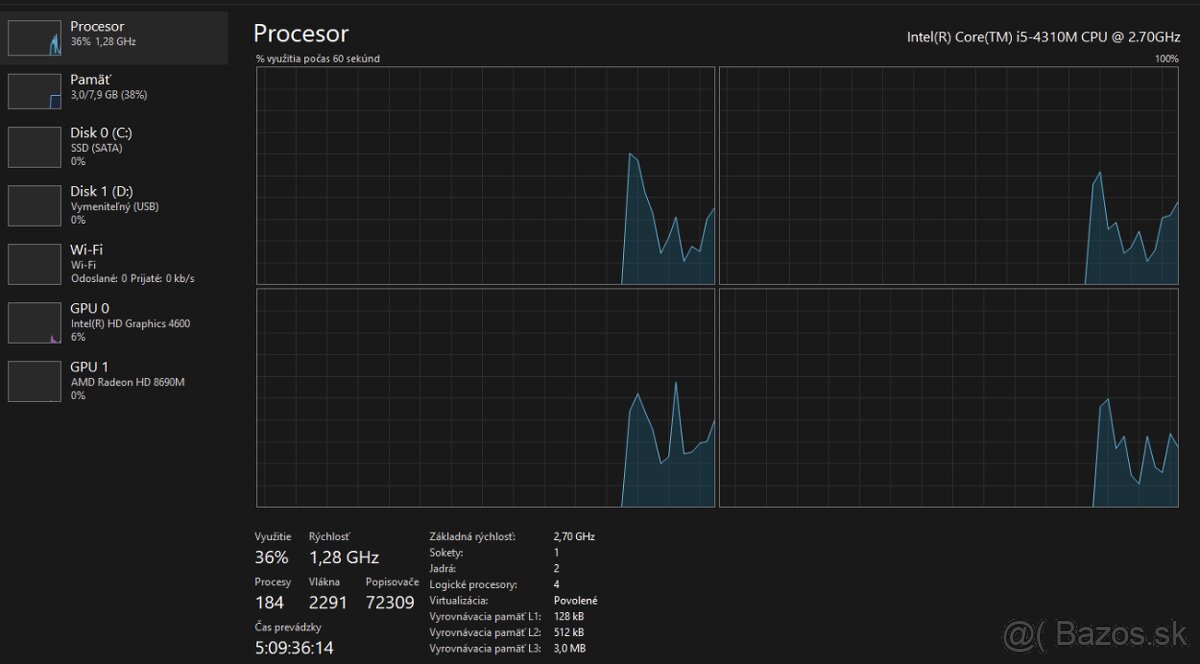Click the Využitie 36% usage value
The height and width of the screenshot is (664, 1200).
click(x=271, y=557)
